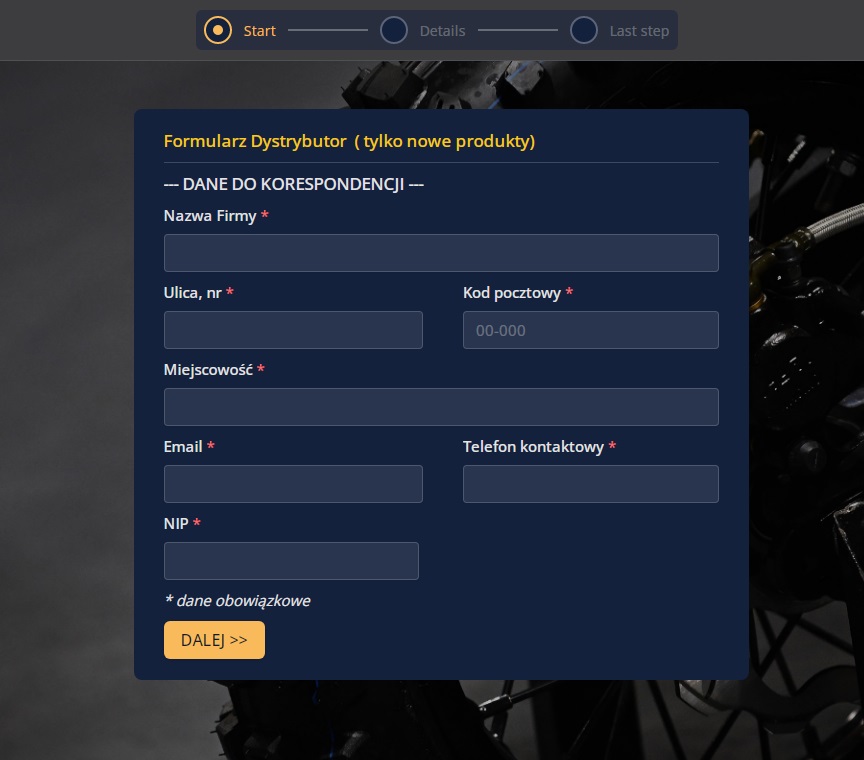Focus the Nazwa Firmy text field

coord(441,253)
